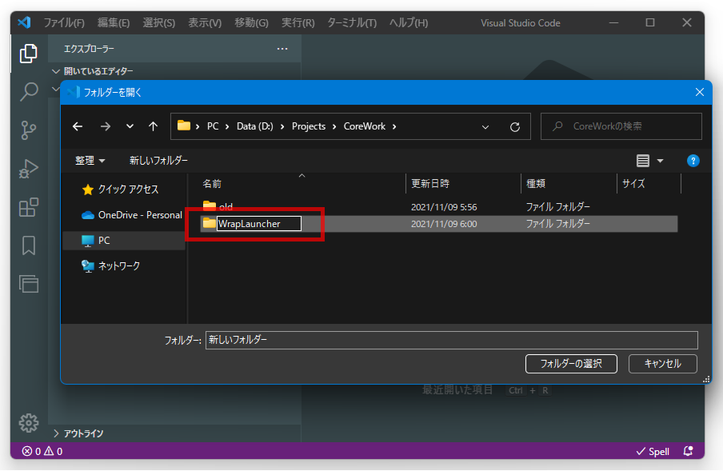Sort by 種類 column header
Screen dimensions: 723x471
click(568, 184)
